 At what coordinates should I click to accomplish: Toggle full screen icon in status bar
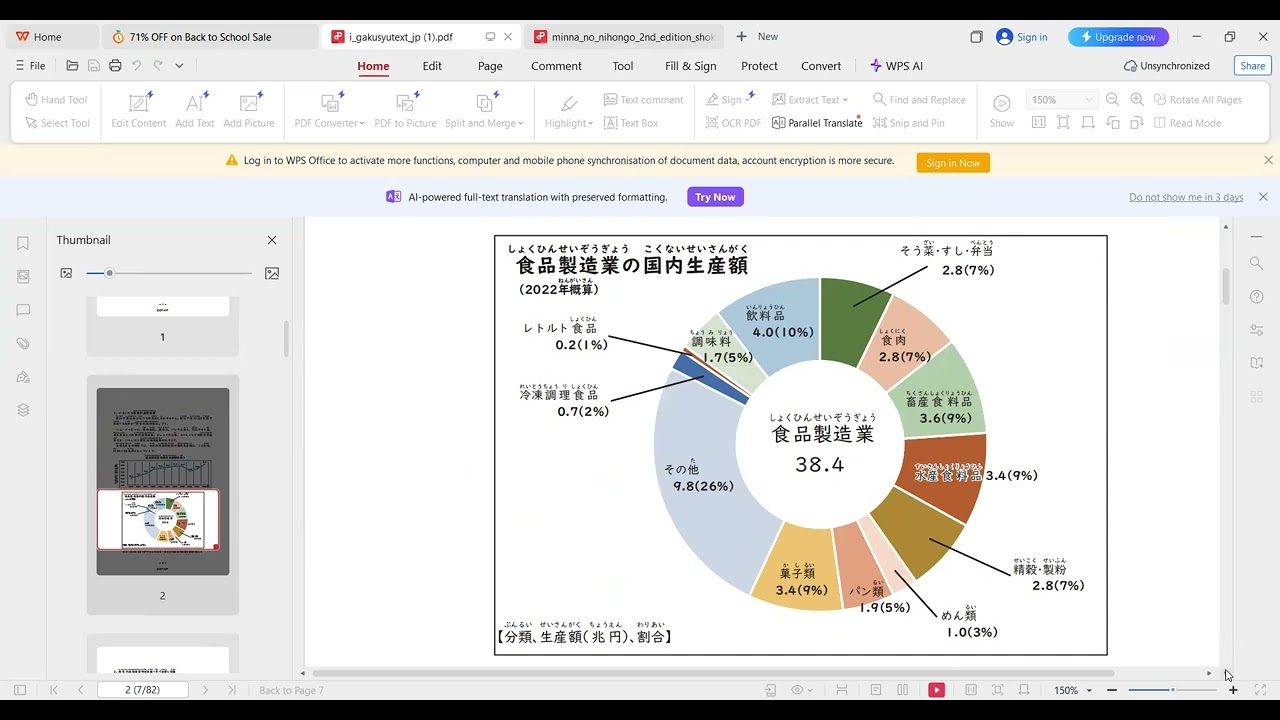click(x=1260, y=690)
